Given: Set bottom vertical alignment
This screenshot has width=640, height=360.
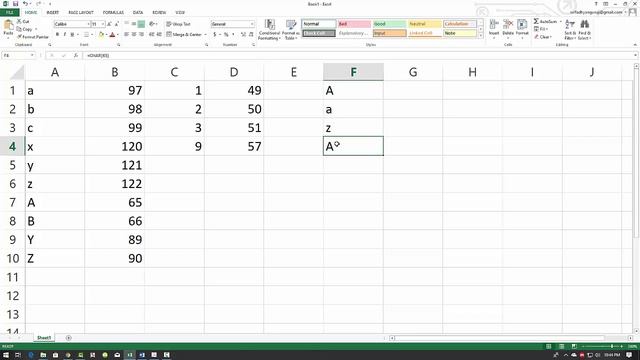Looking at the screenshot, I should pyautogui.click(x=141, y=24).
